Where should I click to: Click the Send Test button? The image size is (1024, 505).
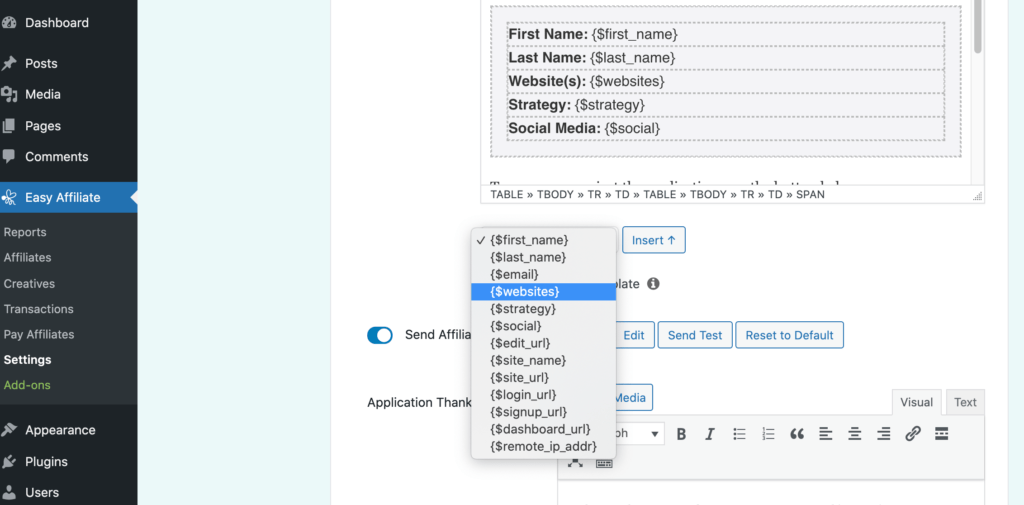pyautogui.click(x=695, y=335)
